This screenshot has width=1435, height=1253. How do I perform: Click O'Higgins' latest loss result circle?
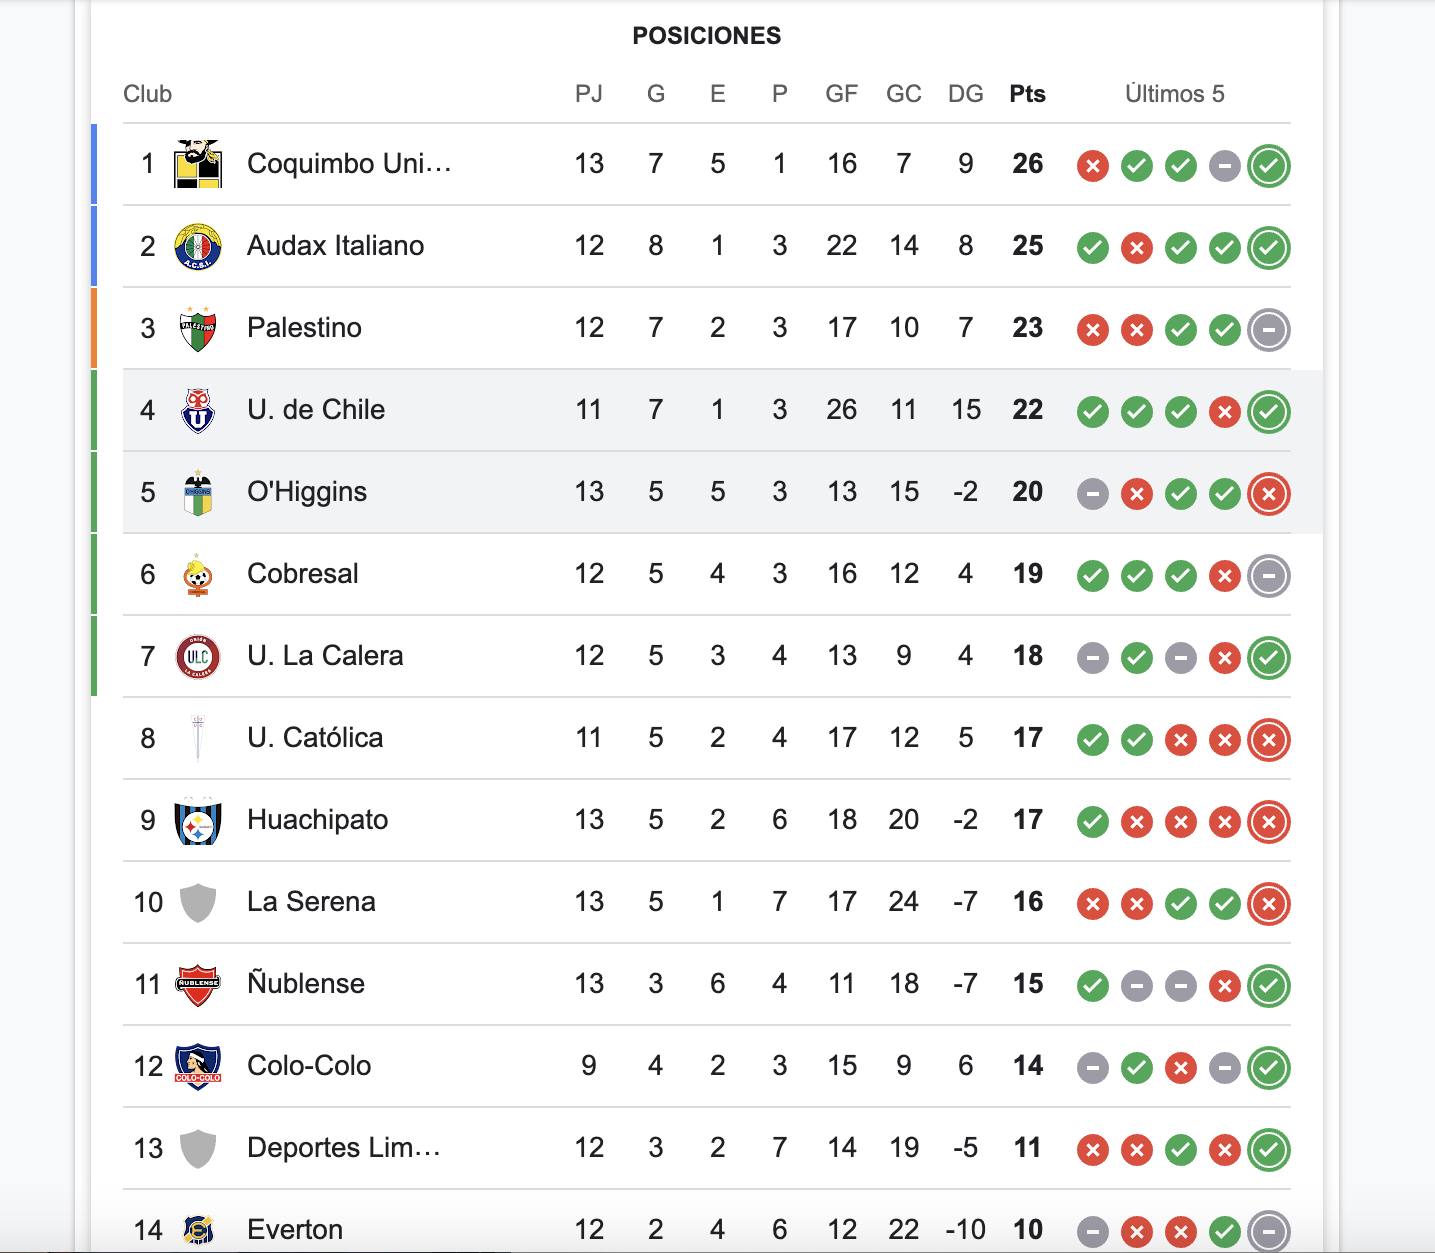click(x=1269, y=494)
